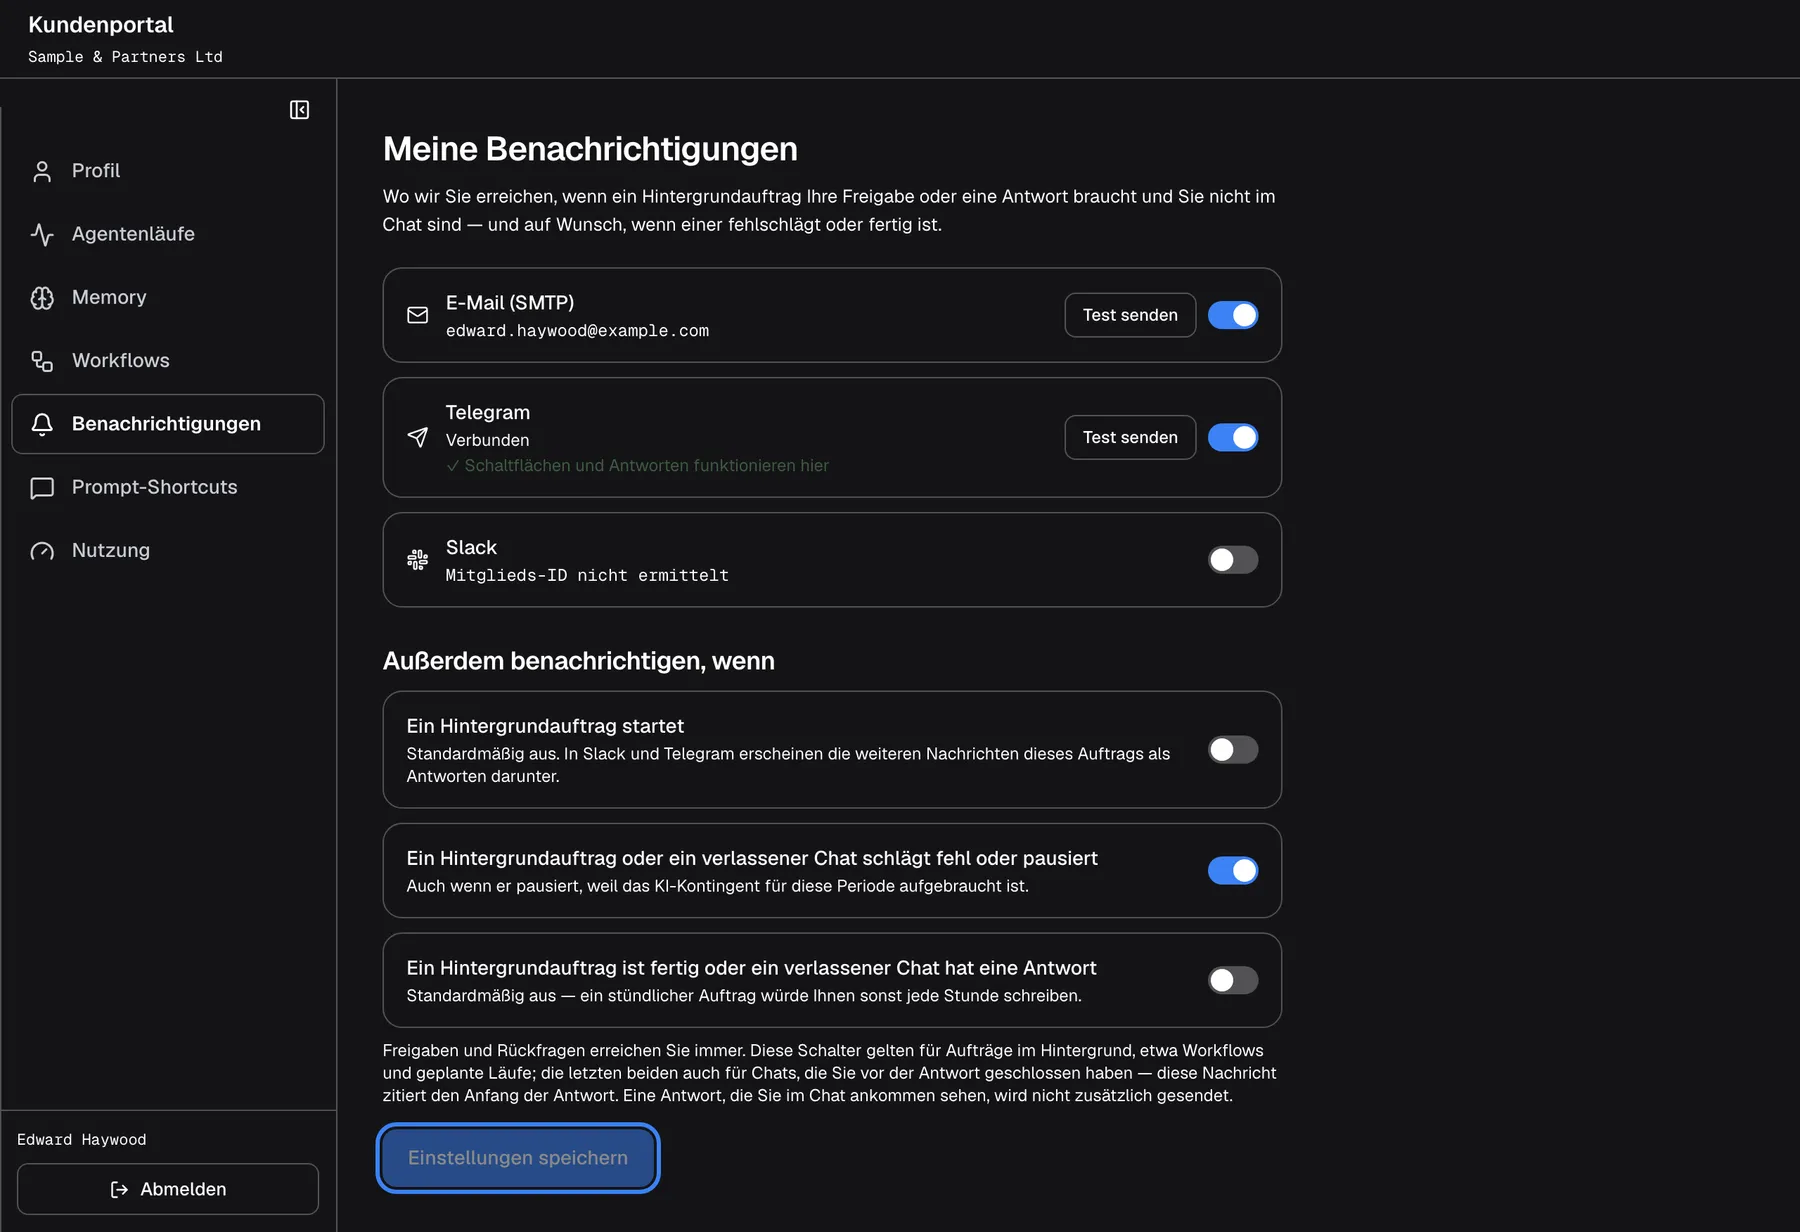
Task: Click Test senden for Telegram
Action: coord(1130,437)
